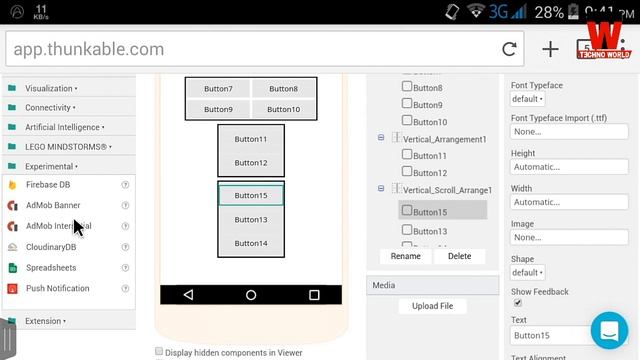Open a new browser tab
640x360 pixels.
coord(550,49)
